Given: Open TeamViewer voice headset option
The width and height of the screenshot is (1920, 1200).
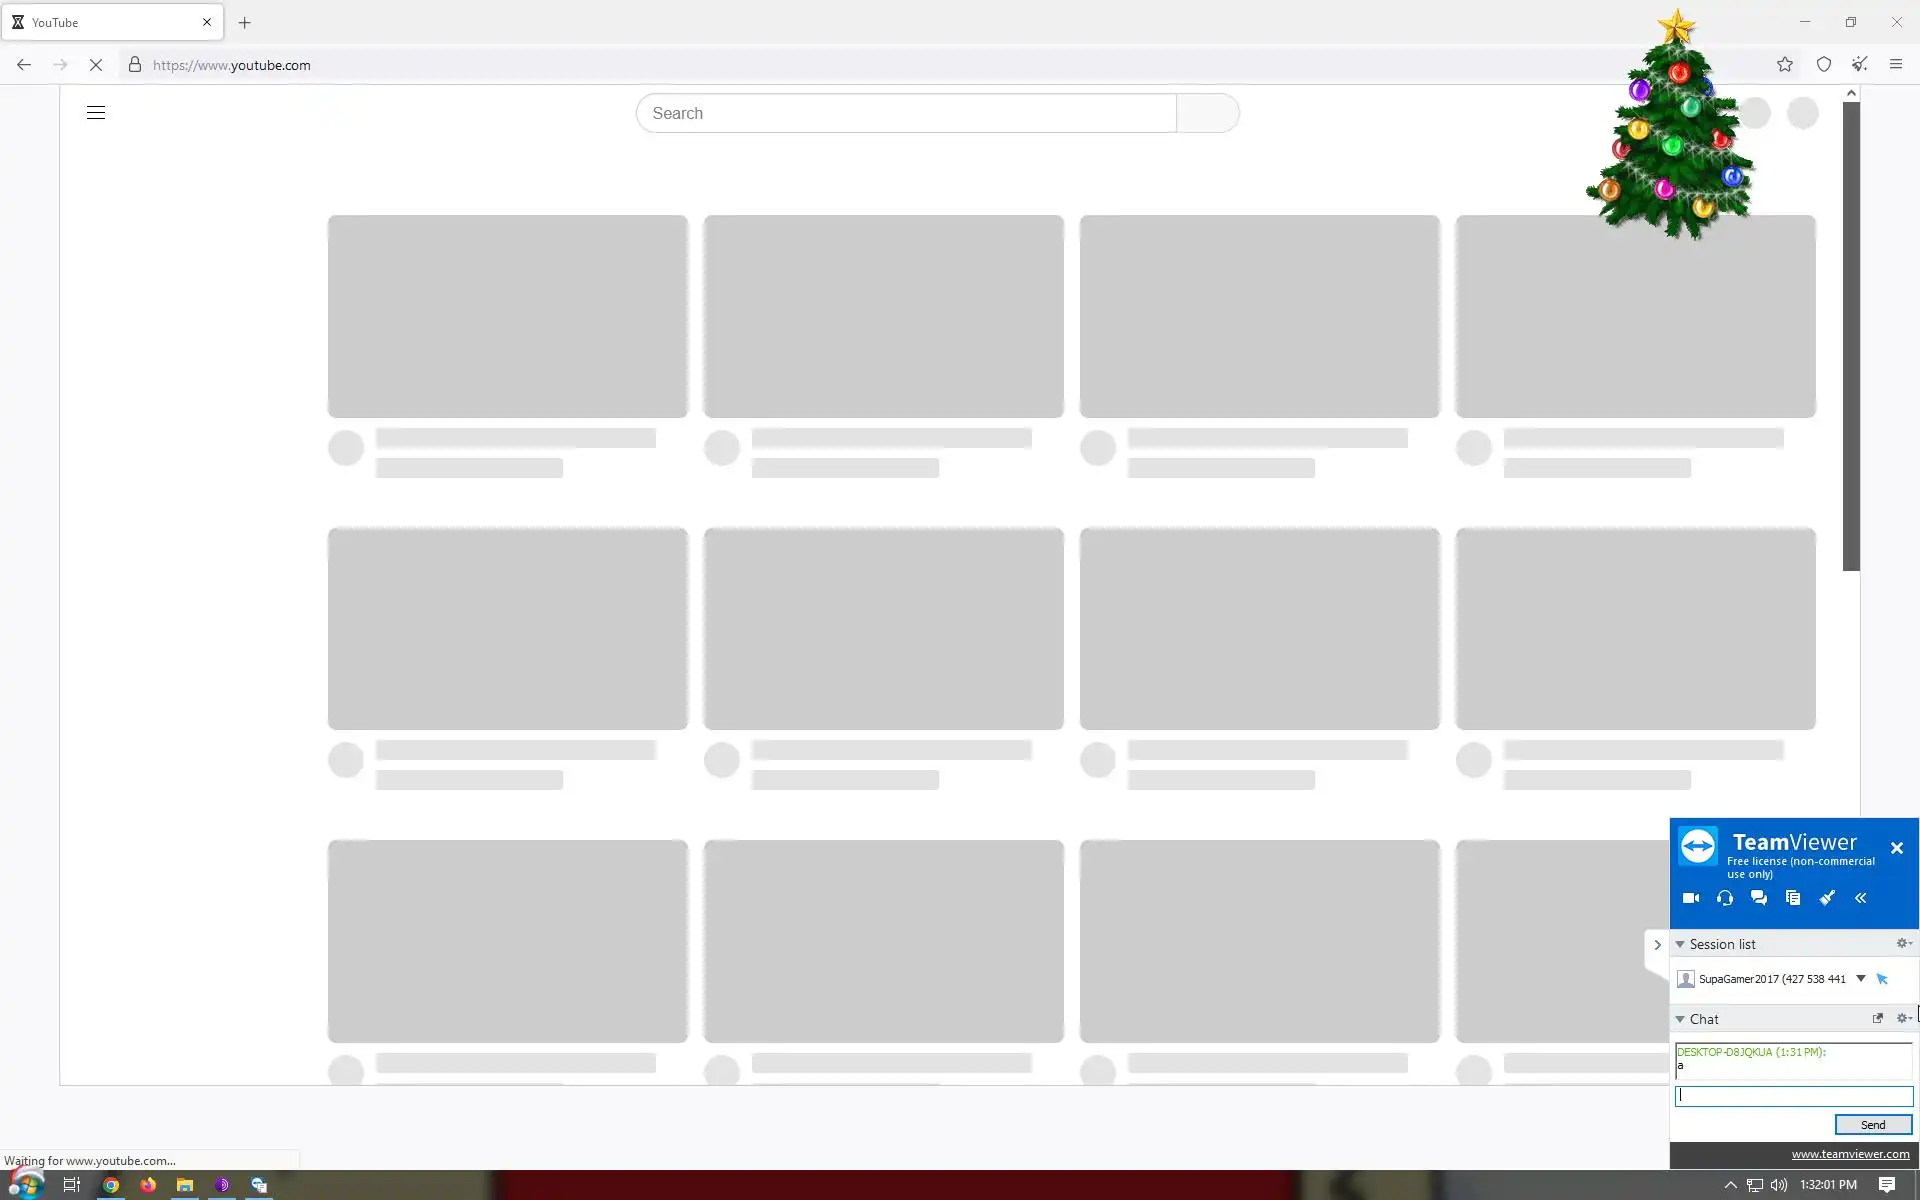Looking at the screenshot, I should coord(1725,898).
